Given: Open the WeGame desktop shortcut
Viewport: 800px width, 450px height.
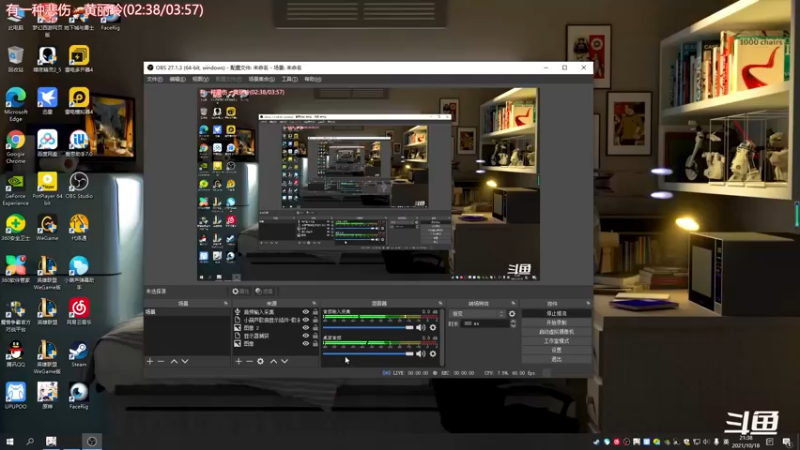Looking at the screenshot, I should (x=47, y=228).
